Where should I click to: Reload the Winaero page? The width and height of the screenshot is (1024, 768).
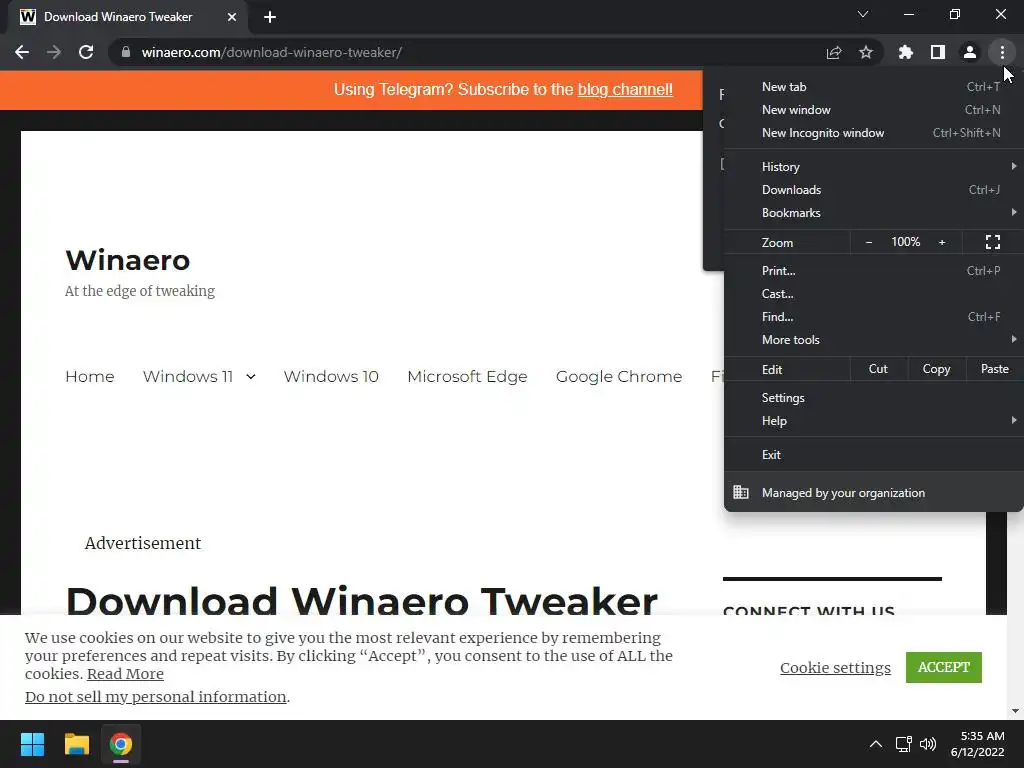[86, 52]
